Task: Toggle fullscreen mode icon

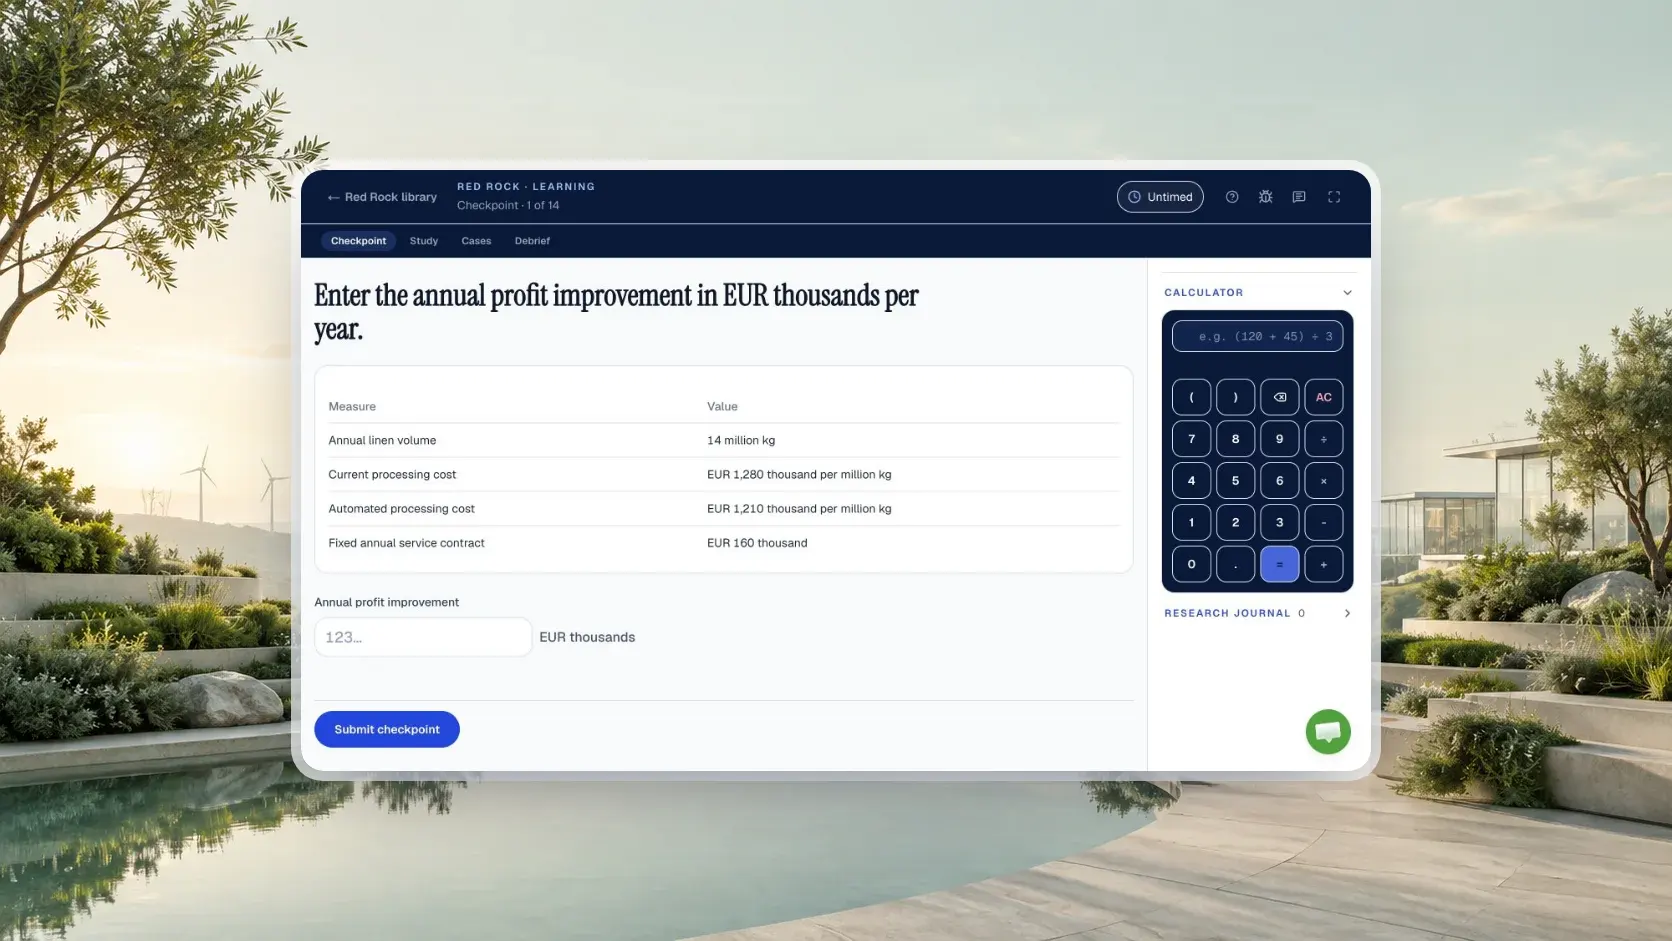Action: click(1334, 197)
